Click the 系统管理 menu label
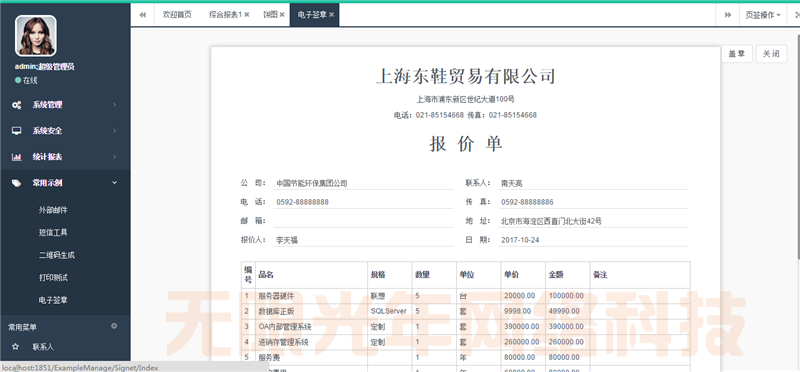 [47, 105]
